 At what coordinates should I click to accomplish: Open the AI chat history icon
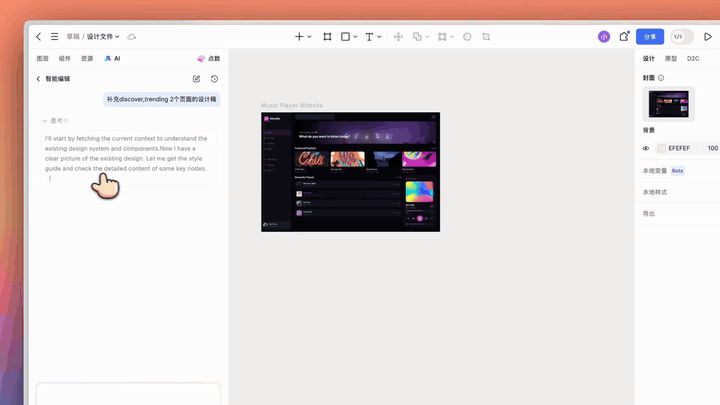214,79
